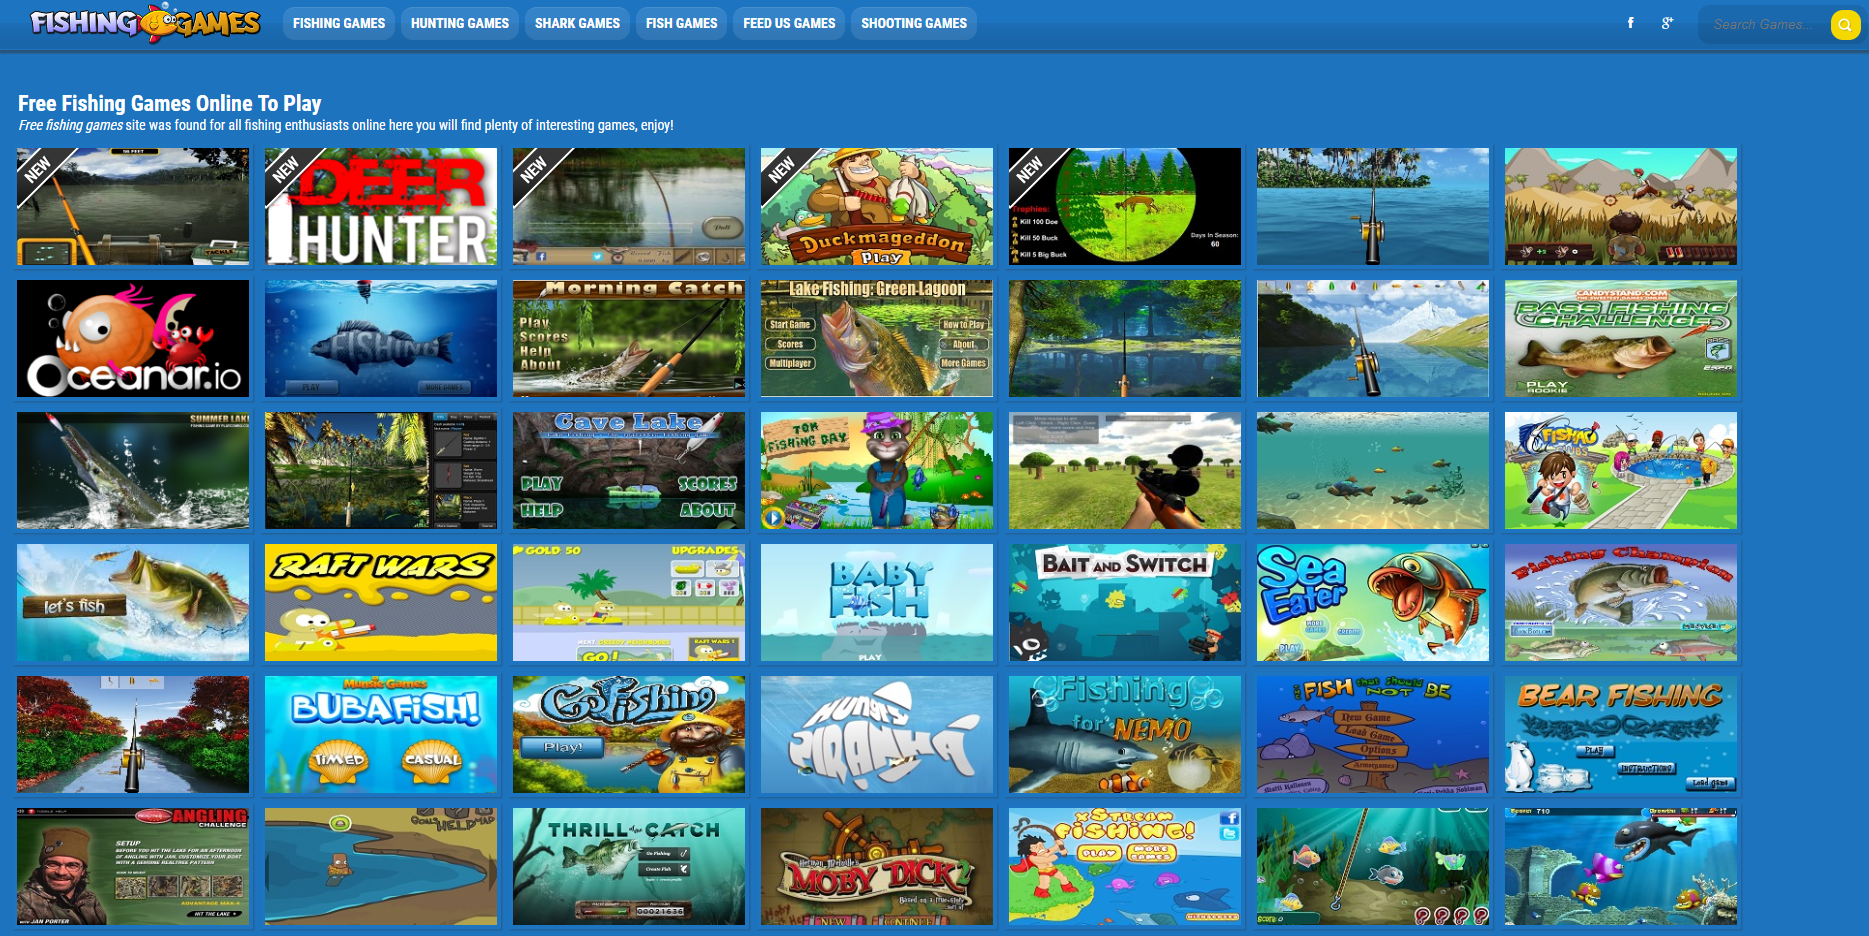Open the Fish That Should Not Be thumbnail
Viewport: 1869px width, 936px height.
(1373, 735)
